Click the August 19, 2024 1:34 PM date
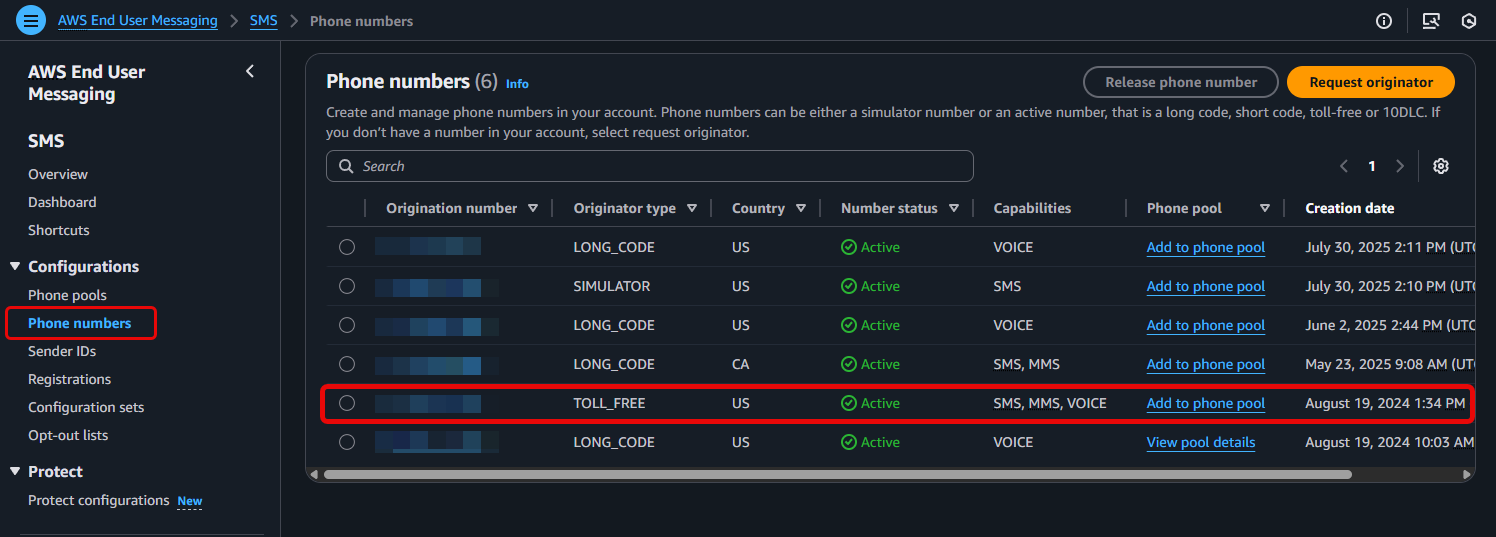The width and height of the screenshot is (1496, 537). (x=1385, y=403)
